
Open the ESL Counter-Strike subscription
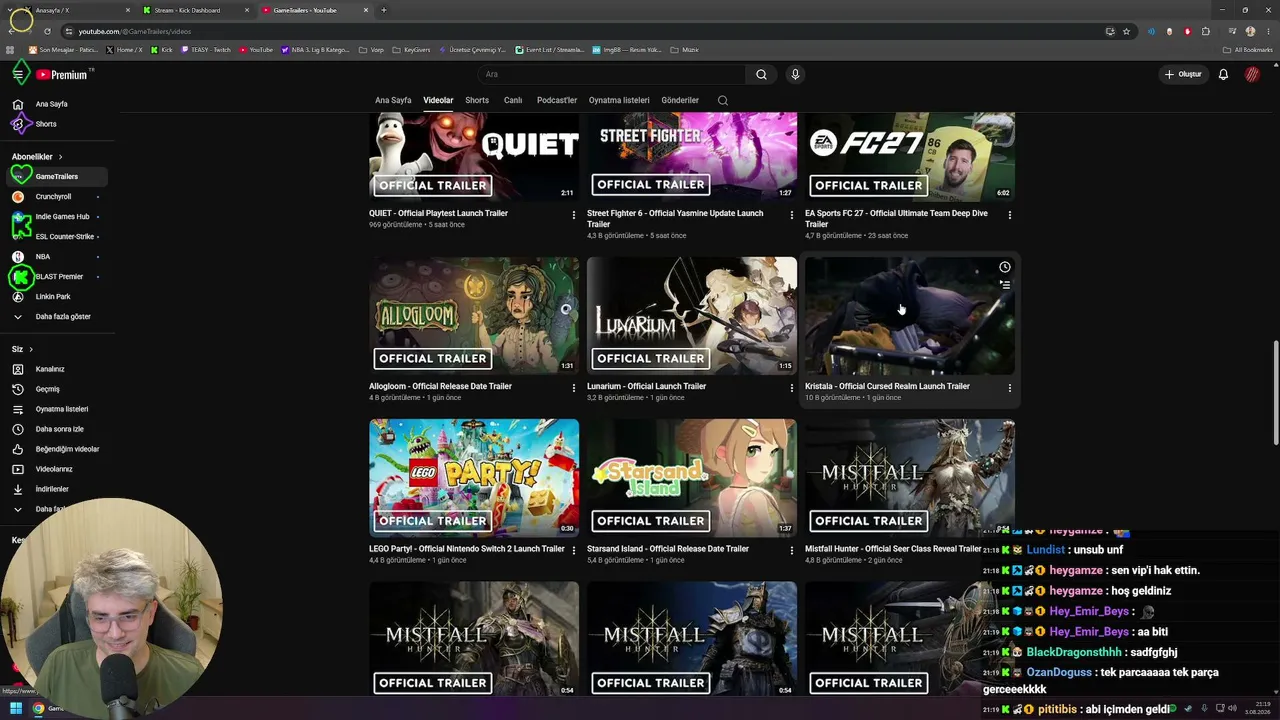[x=57, y=237]
